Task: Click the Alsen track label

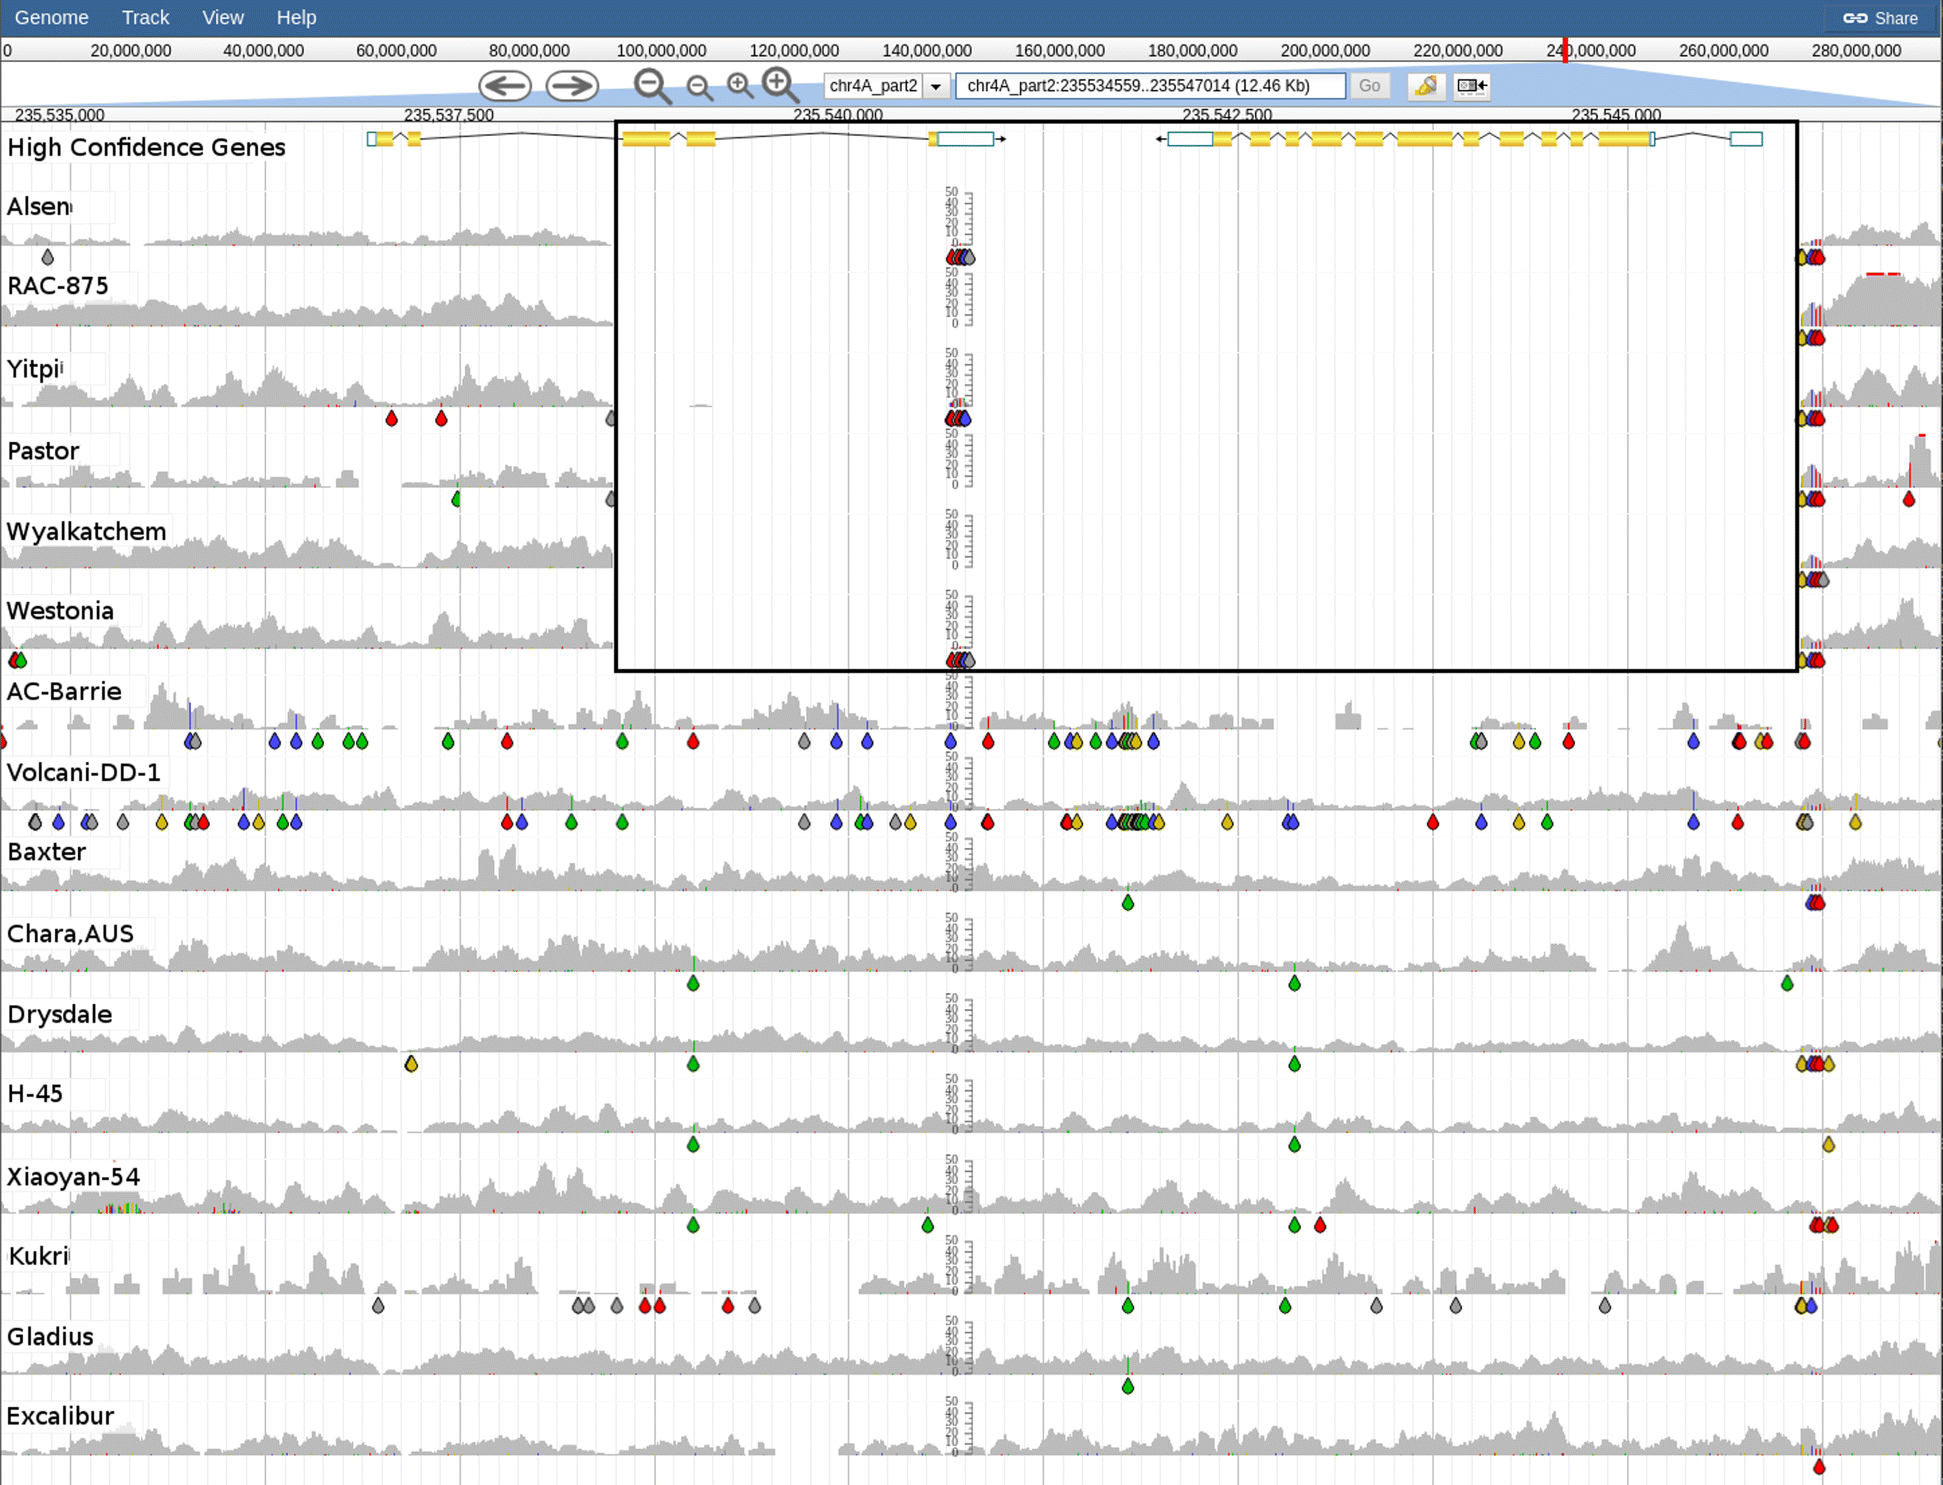Action: coord(39,207)
